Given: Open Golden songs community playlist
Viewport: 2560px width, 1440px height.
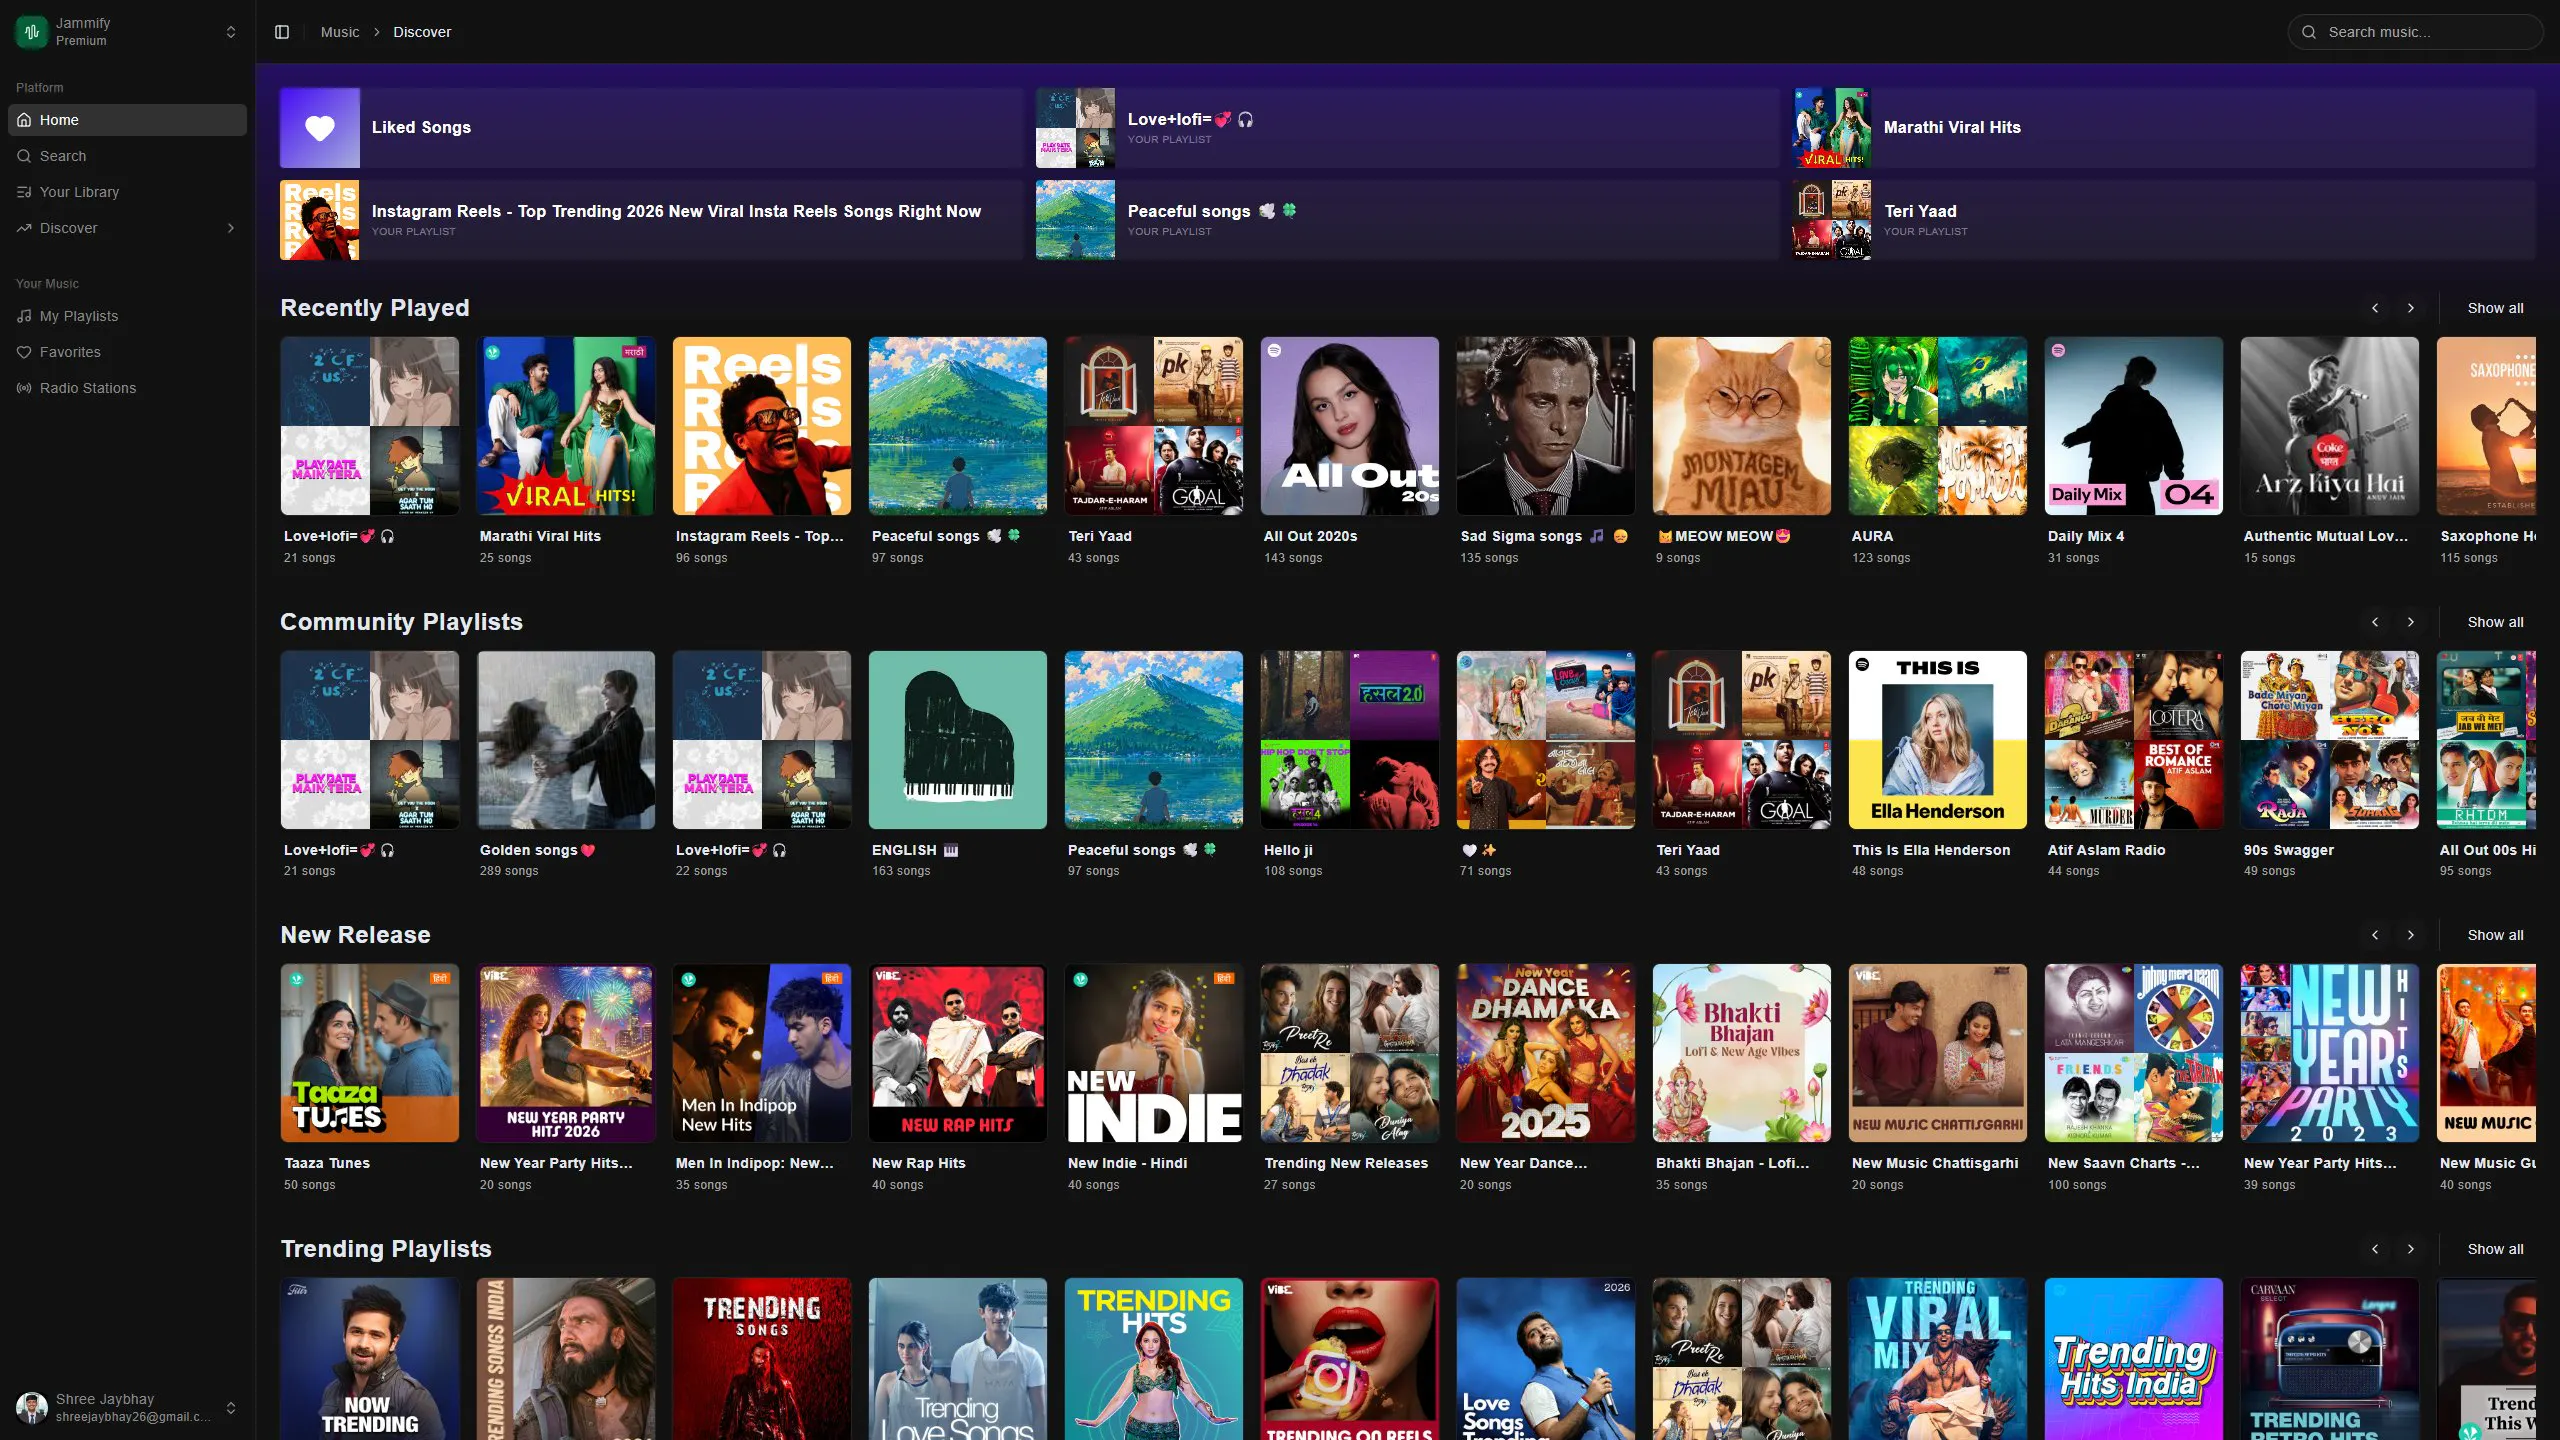Looking at the screenshot, I should coord(566,740).
